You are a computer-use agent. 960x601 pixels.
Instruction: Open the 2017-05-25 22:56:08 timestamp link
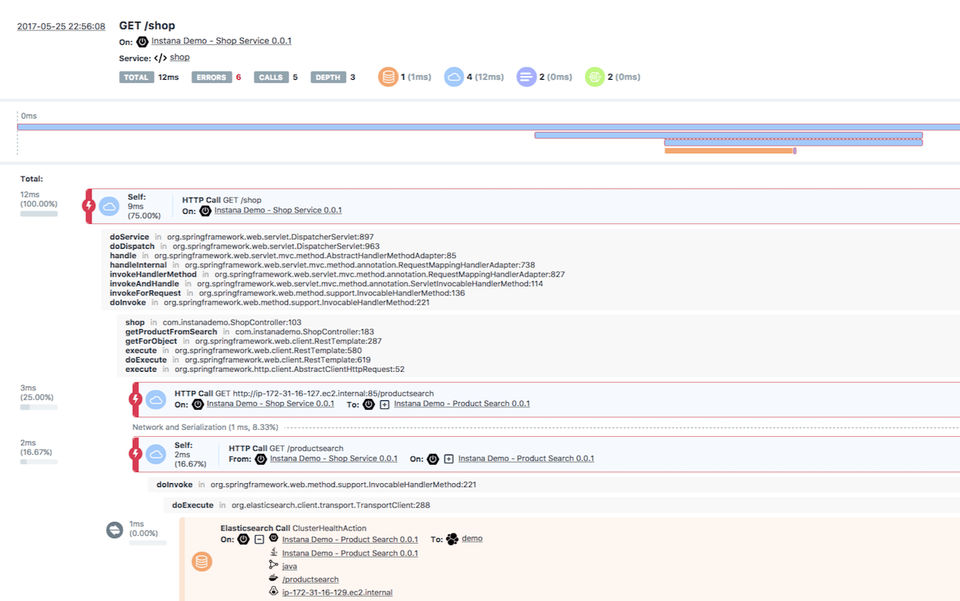pyautogui.click(x=61, y=26)
